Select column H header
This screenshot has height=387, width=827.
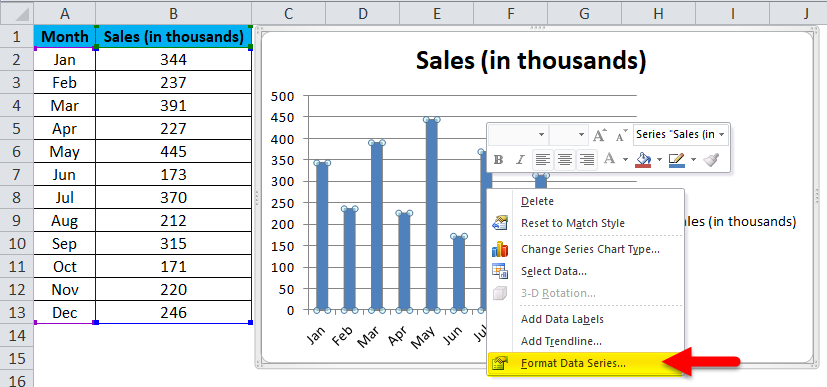658,14
